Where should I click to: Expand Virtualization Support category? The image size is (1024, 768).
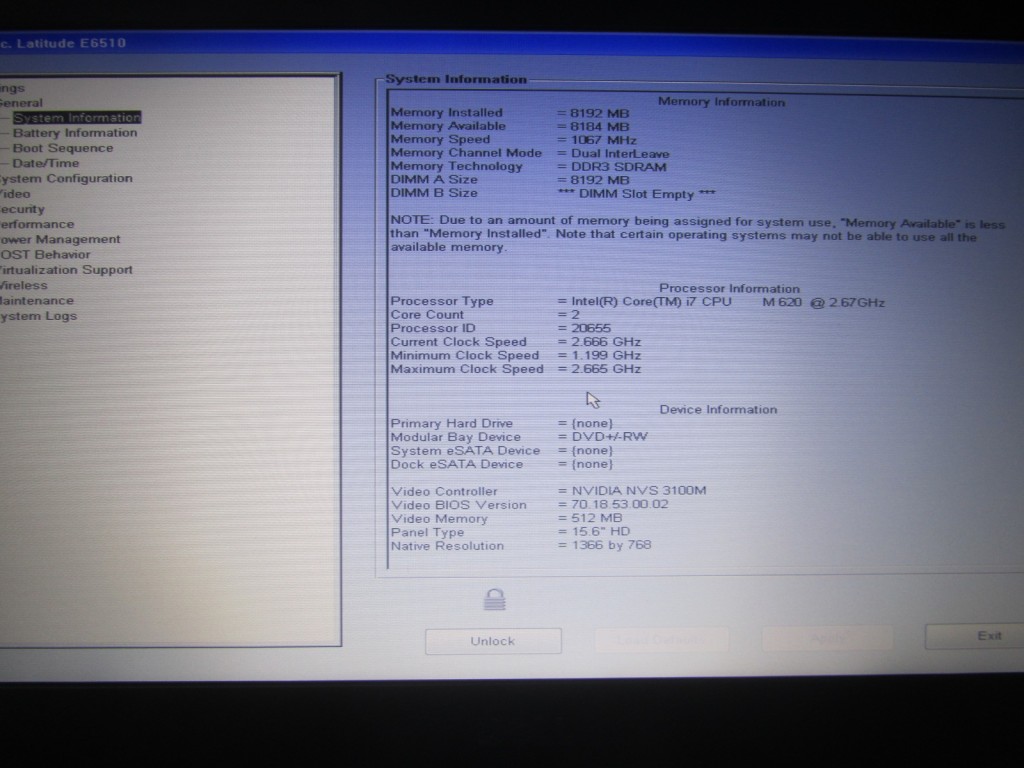click(x=66, y=270)
